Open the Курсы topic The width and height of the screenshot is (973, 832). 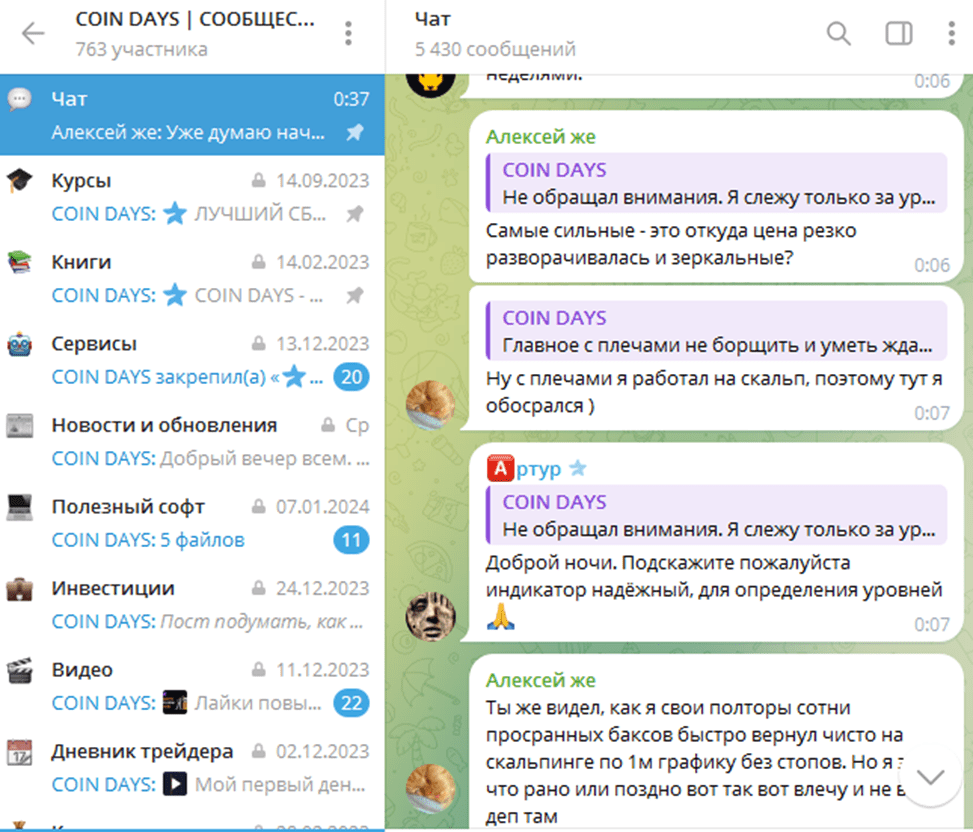(192, 197)
